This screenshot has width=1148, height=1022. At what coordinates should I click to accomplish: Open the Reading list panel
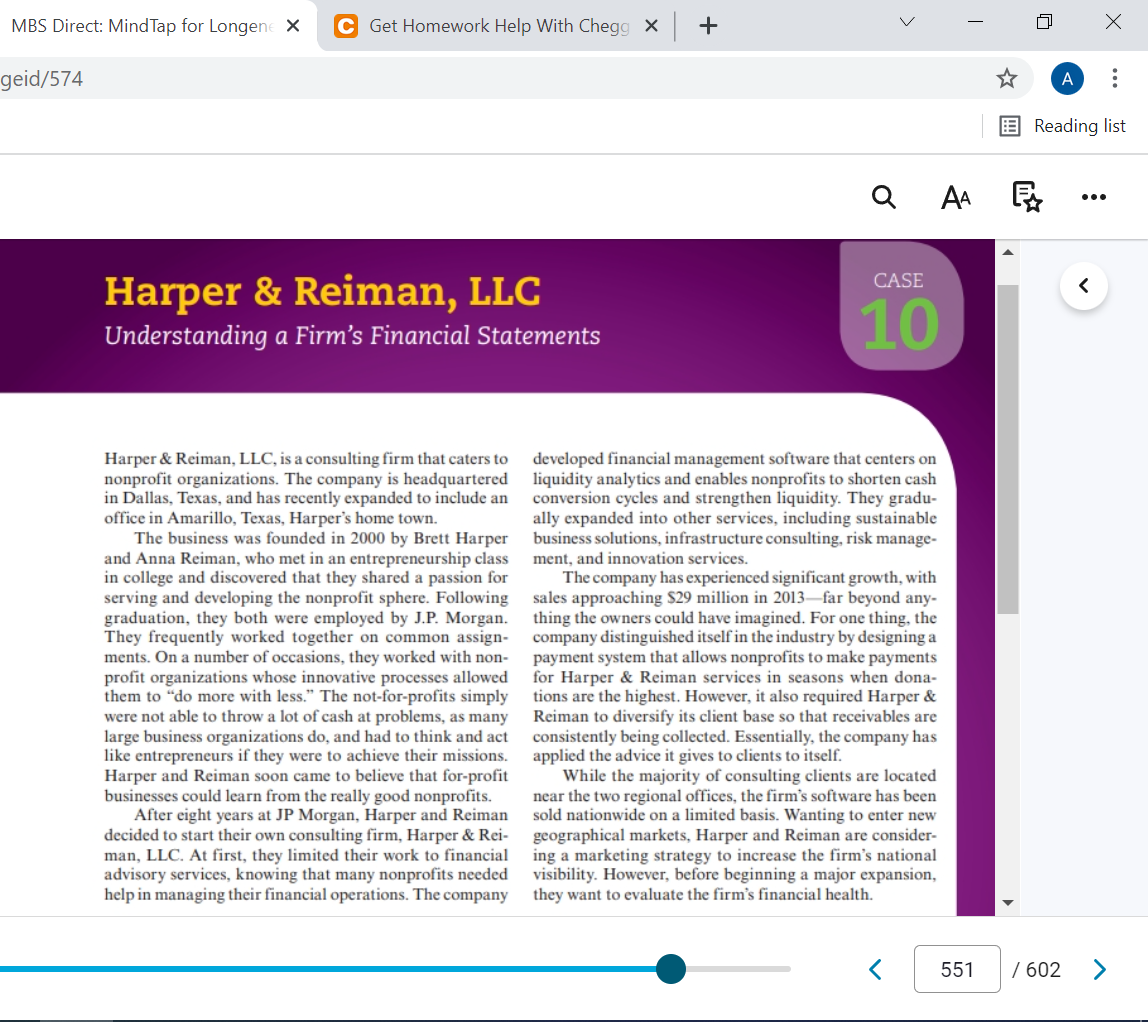(x=1062, y=126)
